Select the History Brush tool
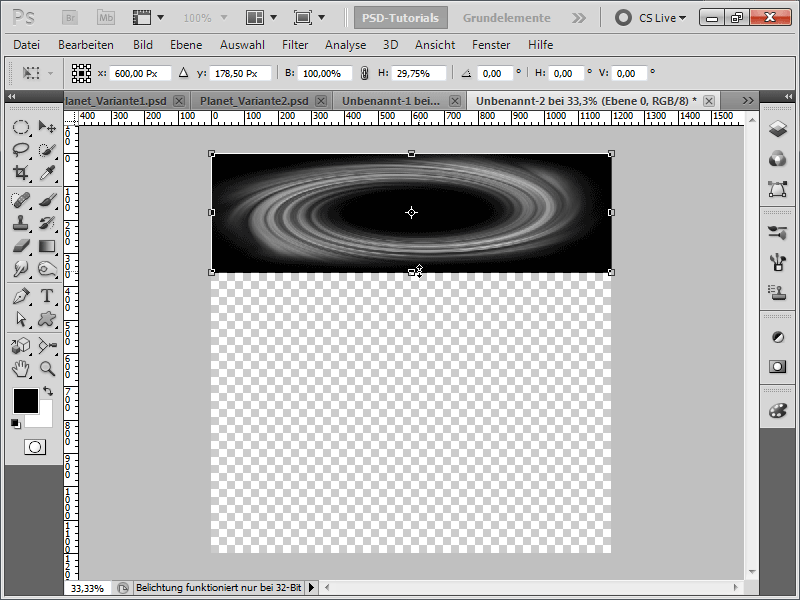800x600 pixels. (47, 223)
